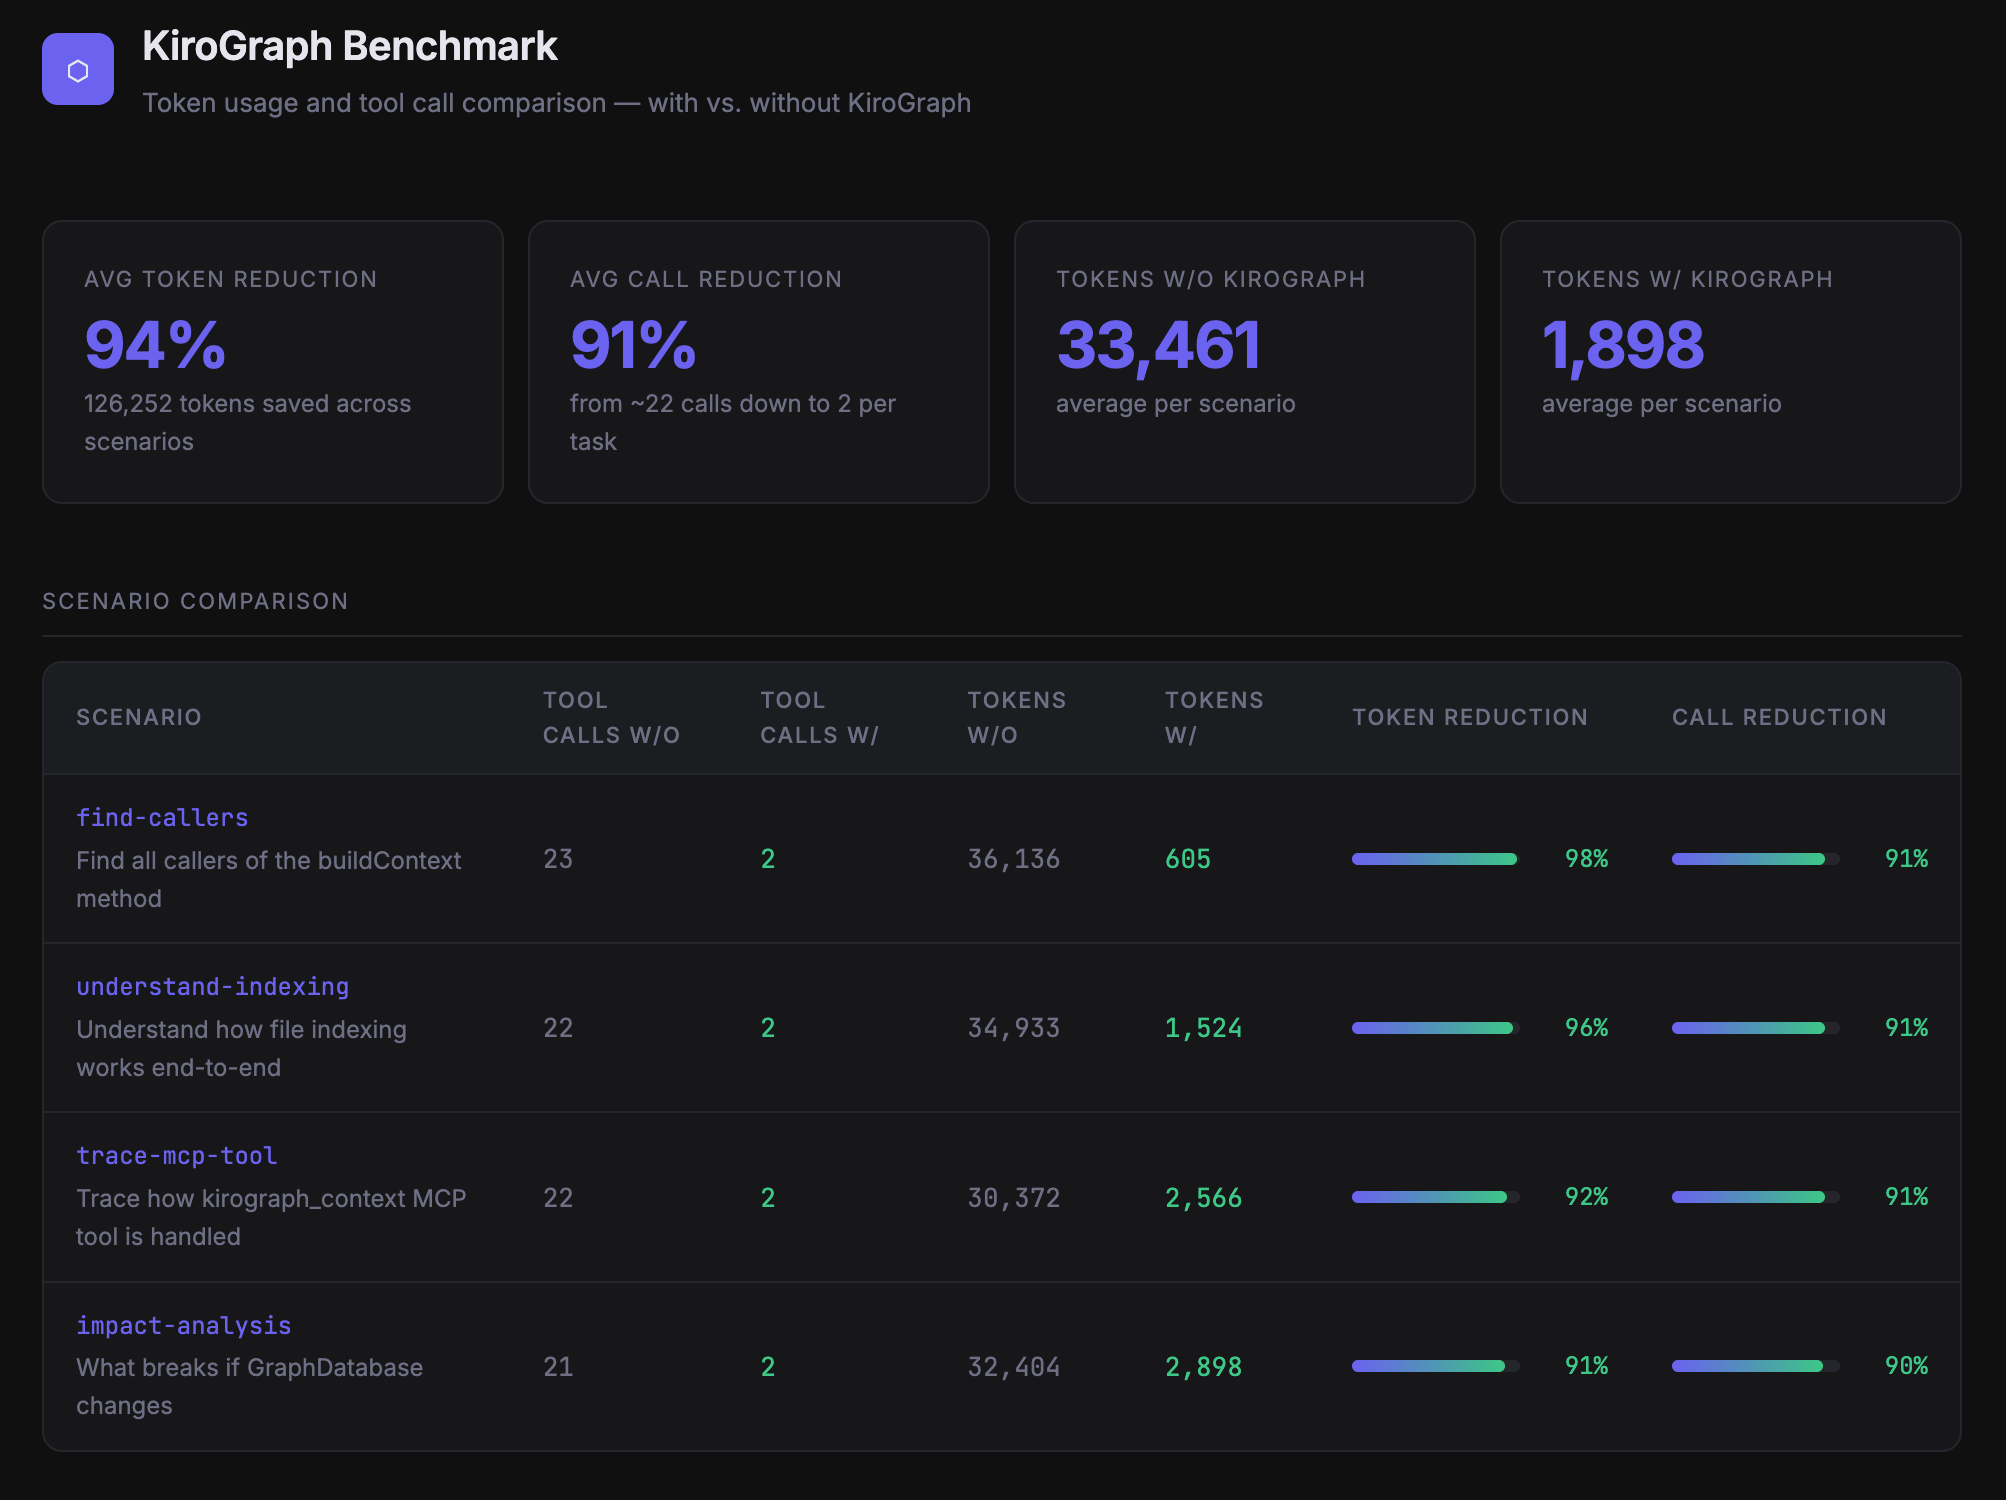Click the KiroGraph hexagon logo icon
This screenshot has width=2006, height=1500.
click(78, 69)
